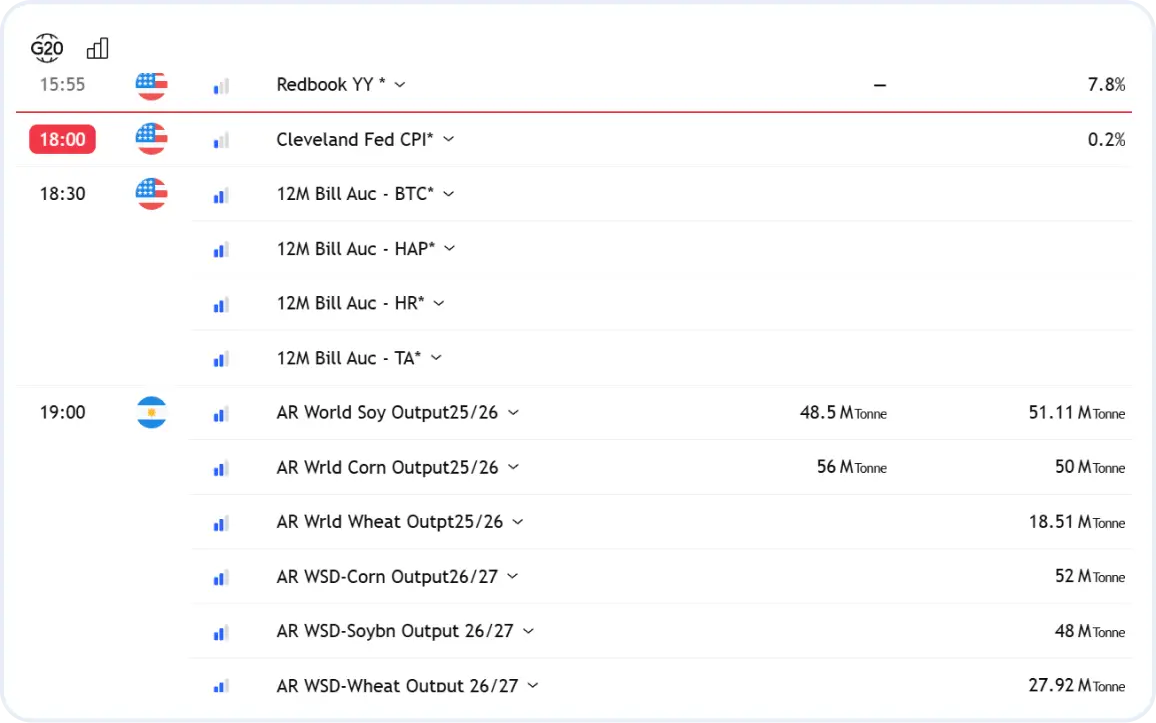Click the 27.92 M Tonne WSD-Wheat value

point(1077,685)
